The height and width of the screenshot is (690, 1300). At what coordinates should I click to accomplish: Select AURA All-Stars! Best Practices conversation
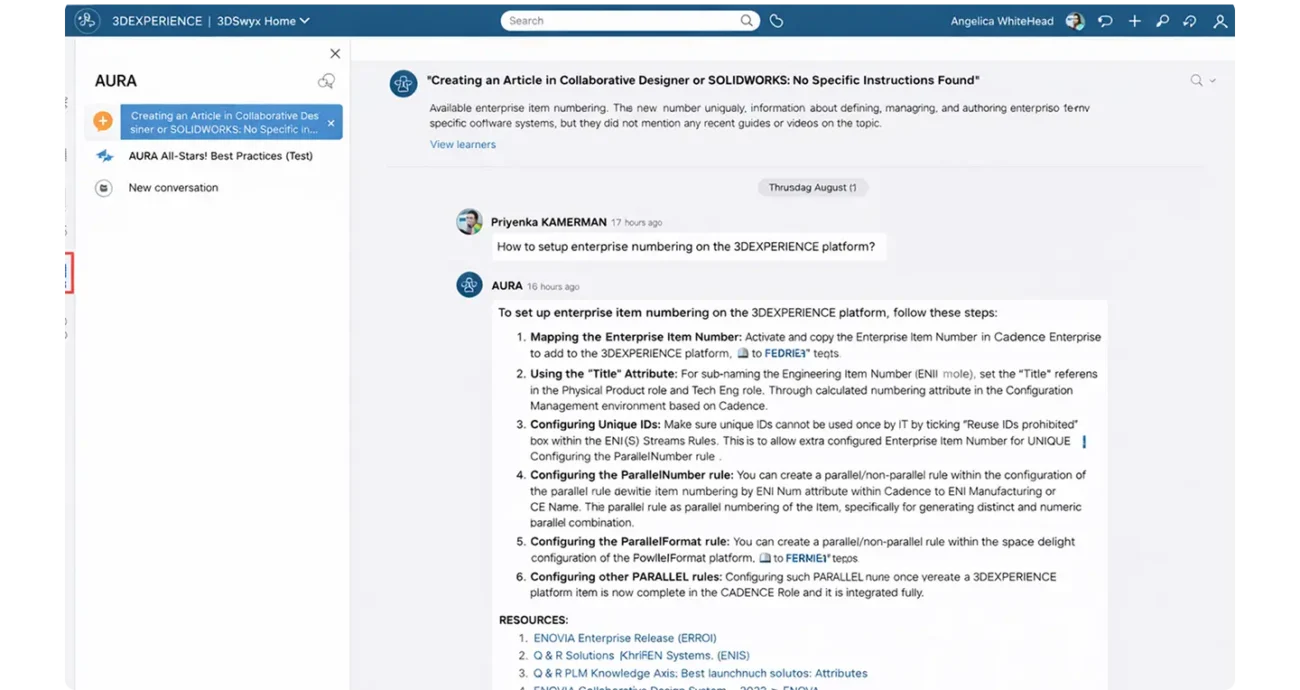click(x=220, y=156)
